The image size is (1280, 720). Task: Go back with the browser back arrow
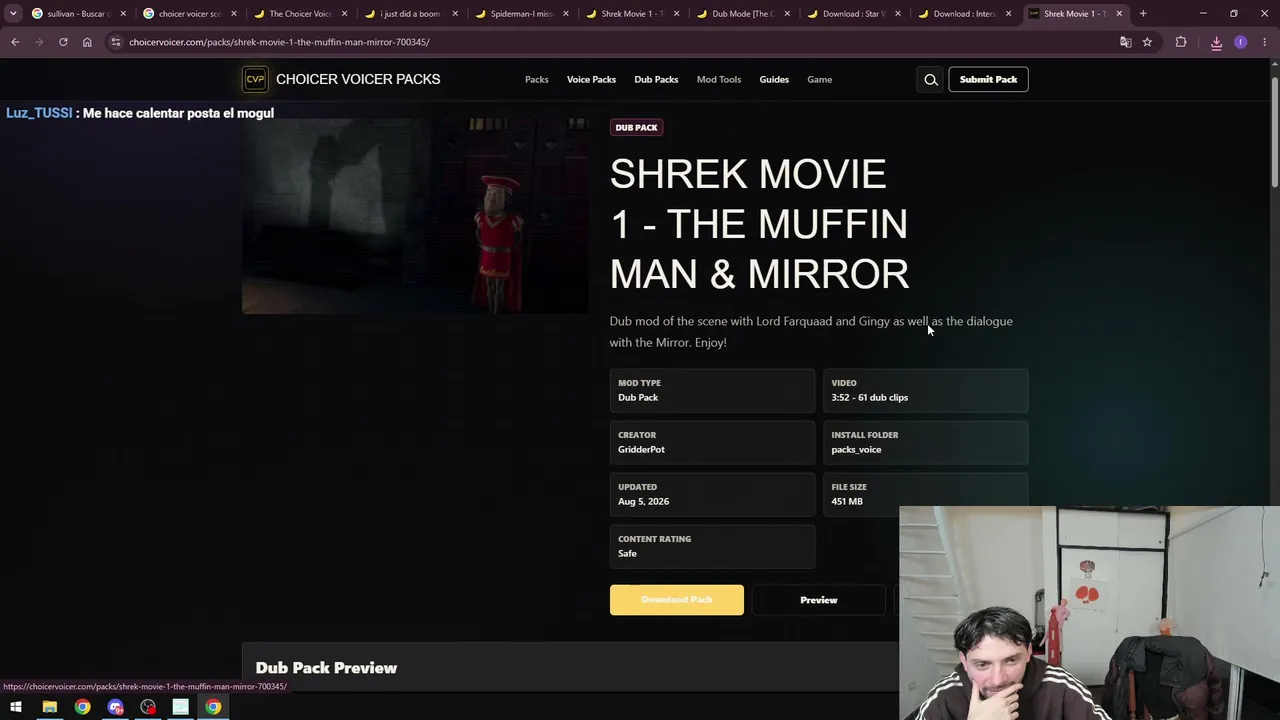15,42
